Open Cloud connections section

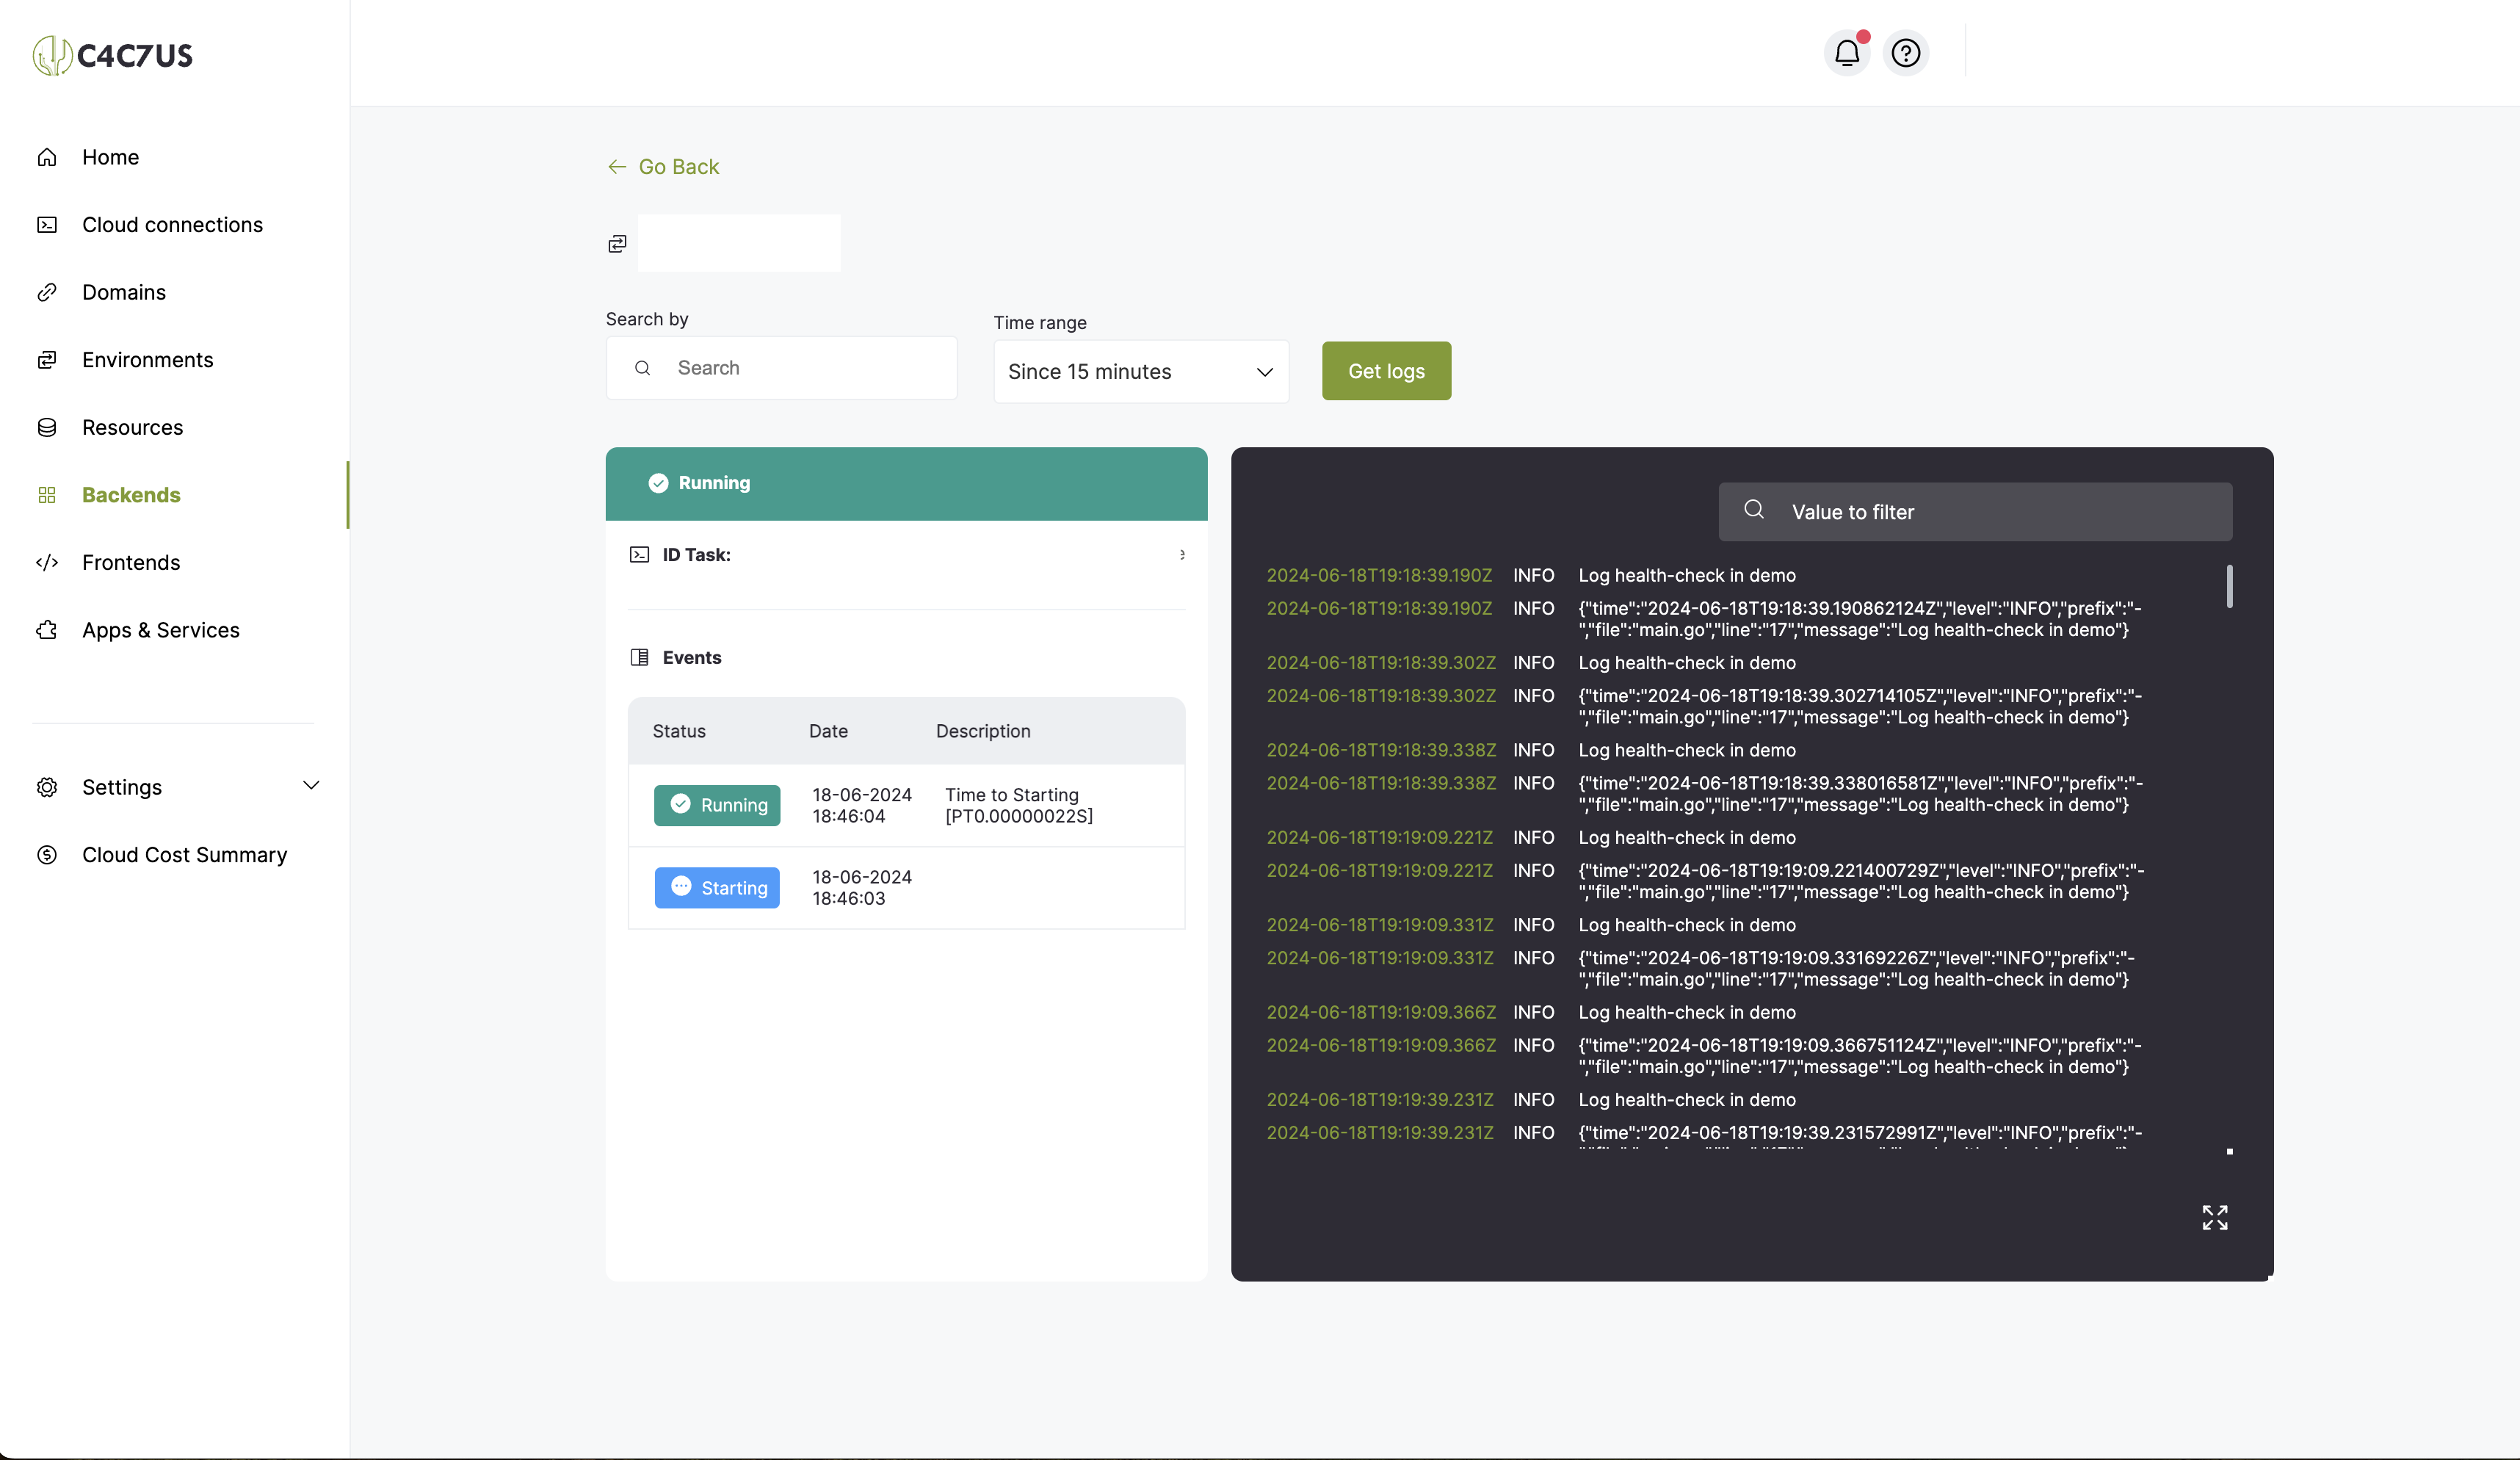[x=172, y=225]
